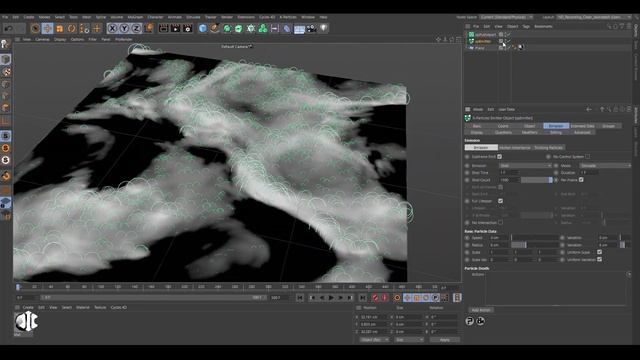
Task: Click the MoGraph Cloner icon in toolbar
Action: click(x=251, y=28)
